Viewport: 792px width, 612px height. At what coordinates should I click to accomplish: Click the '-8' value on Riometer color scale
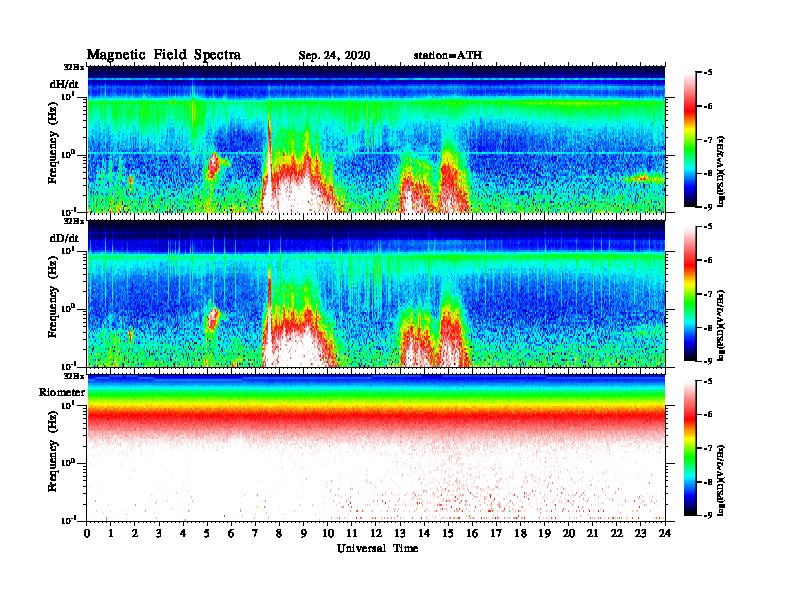708,481
